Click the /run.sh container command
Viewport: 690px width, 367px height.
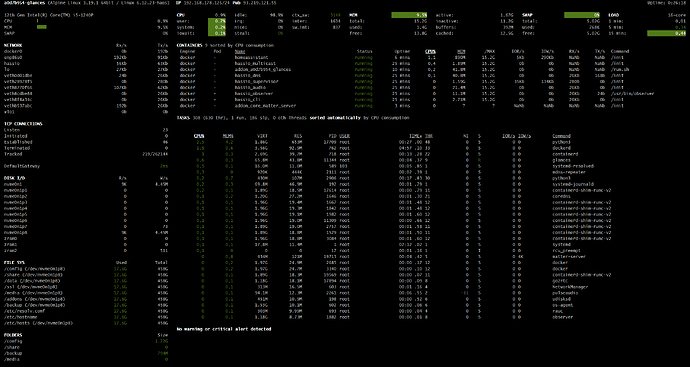(619, 69)
